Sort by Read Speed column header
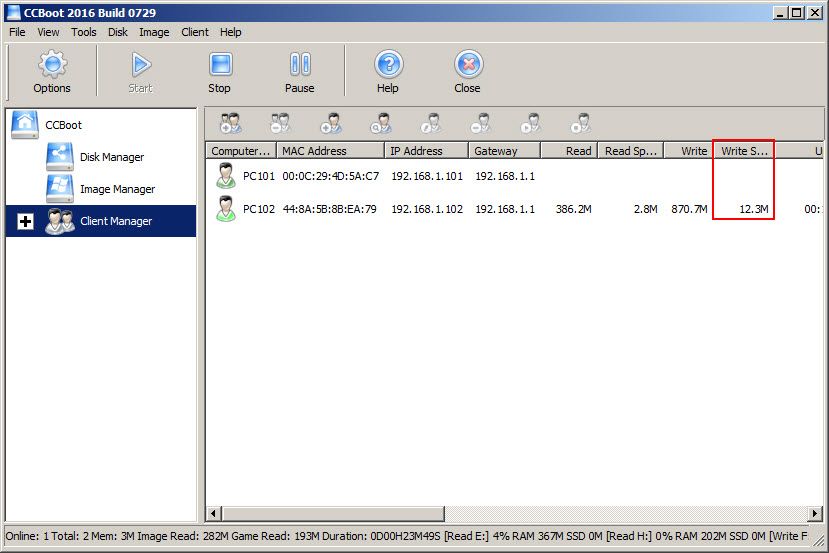Image resolution: width=829 pixels, height=553 pixels. 631,151
